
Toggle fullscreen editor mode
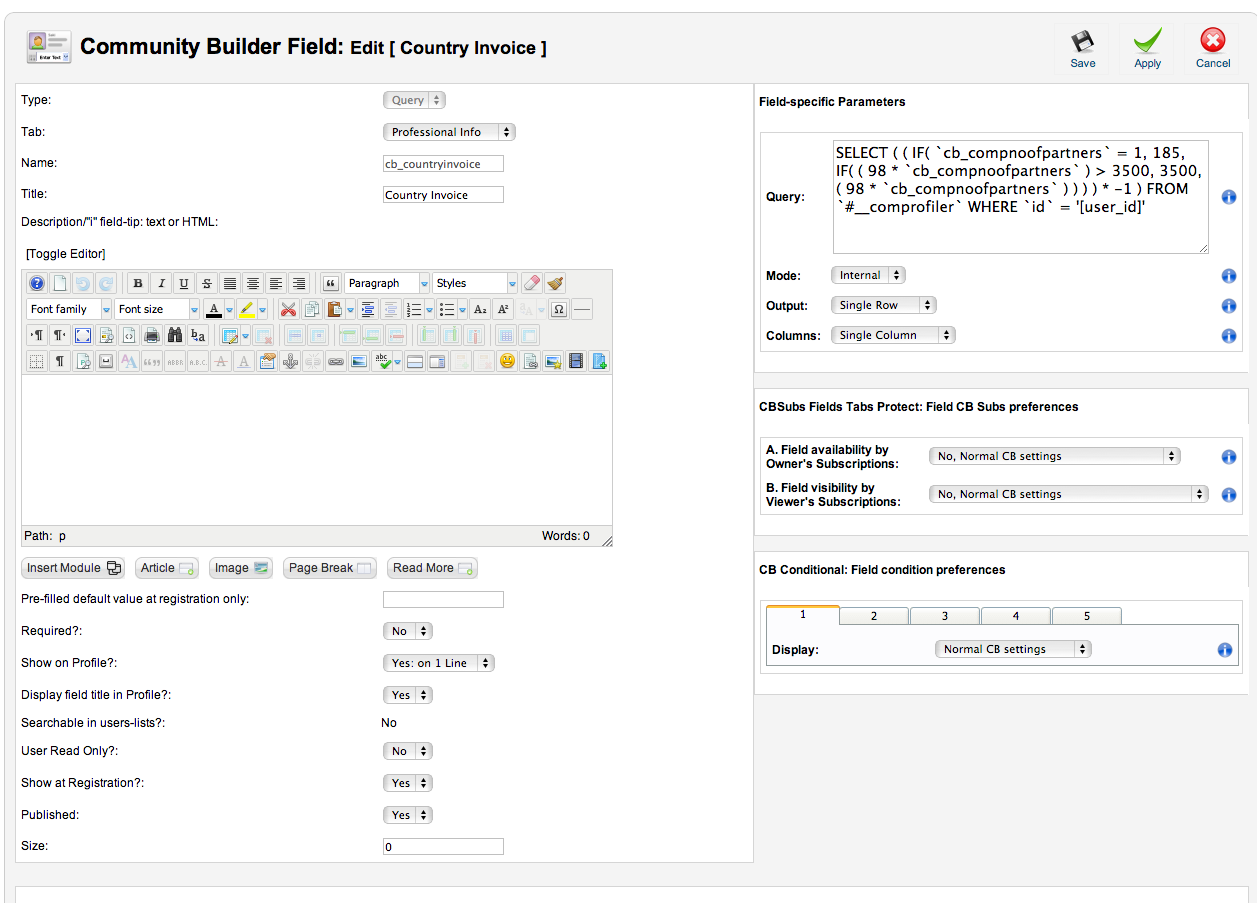point(83,335)
